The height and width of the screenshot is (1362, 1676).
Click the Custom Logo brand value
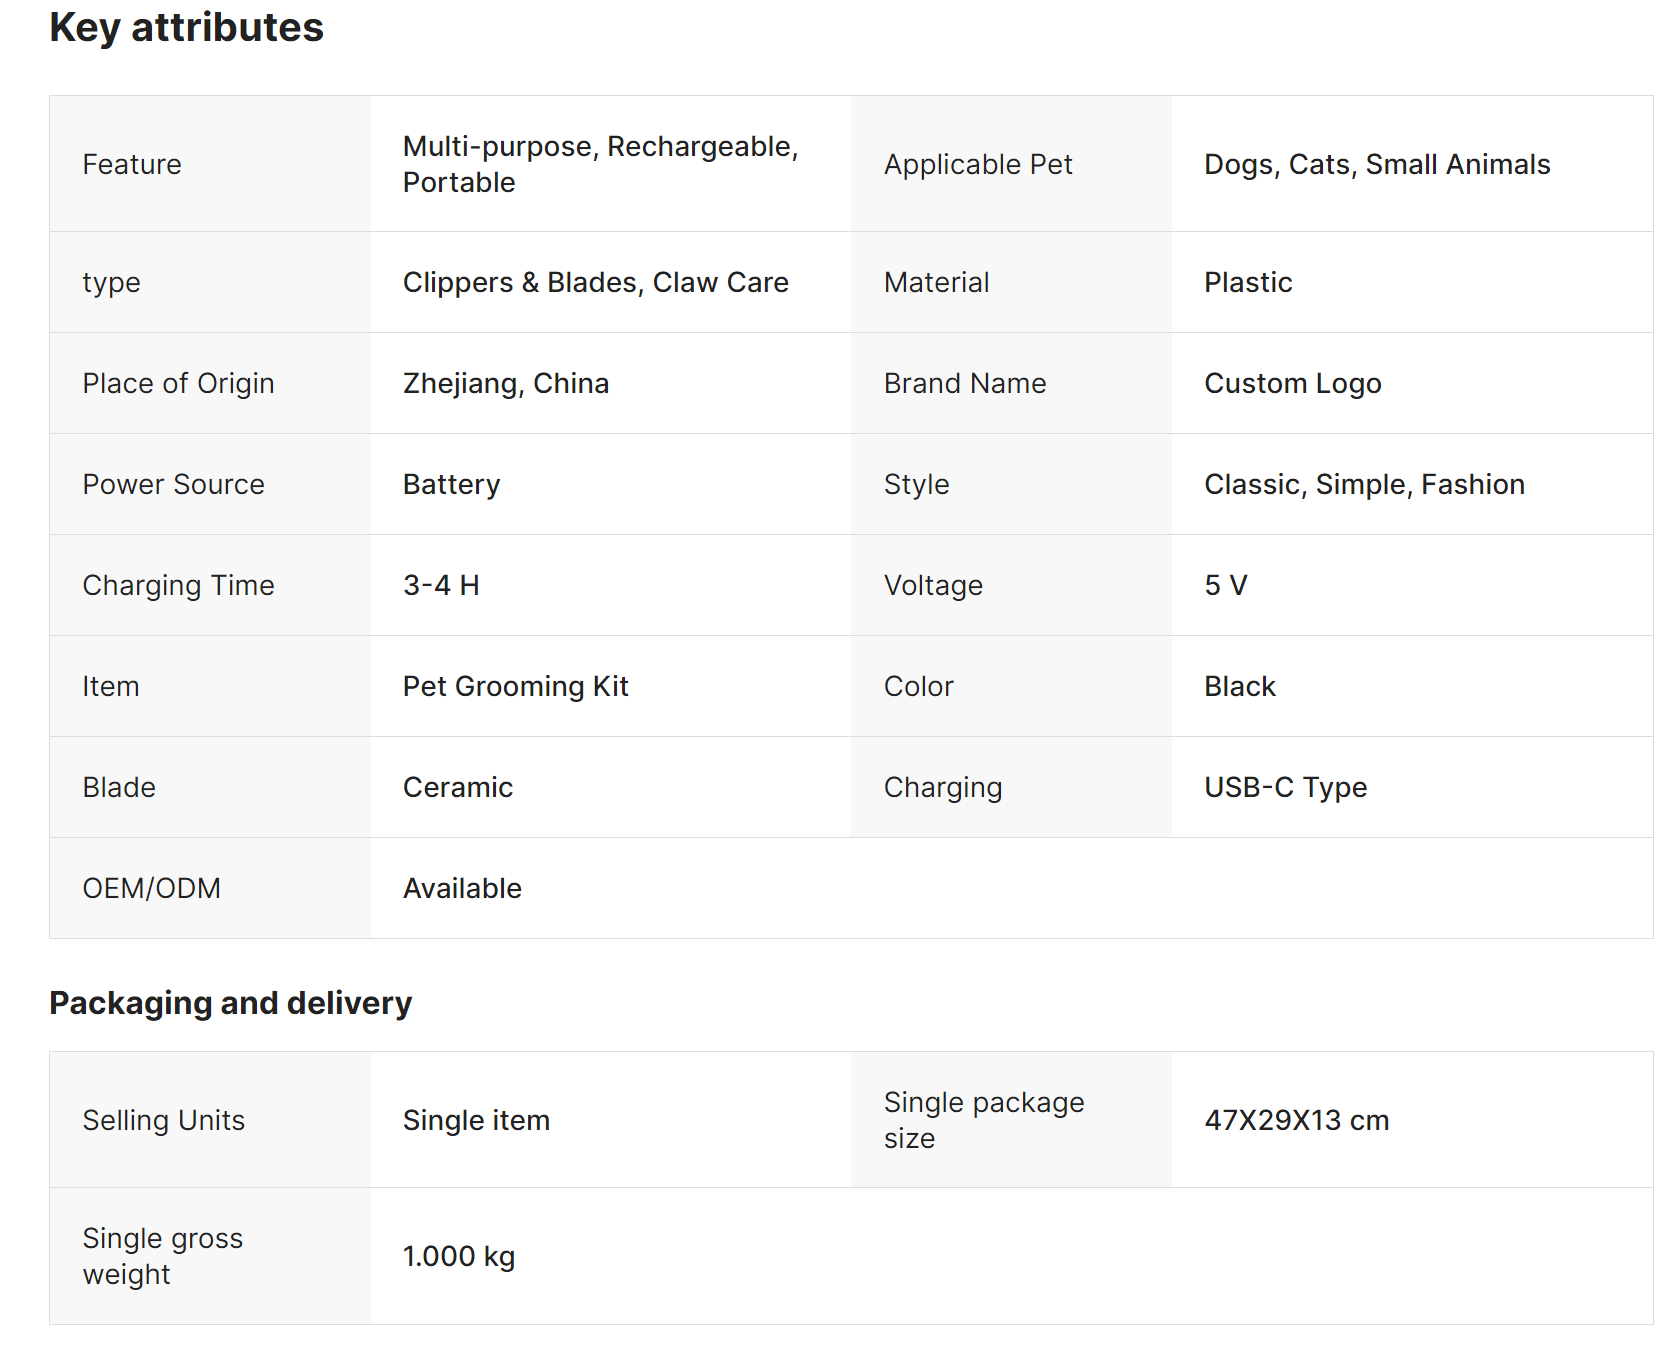1292,384
